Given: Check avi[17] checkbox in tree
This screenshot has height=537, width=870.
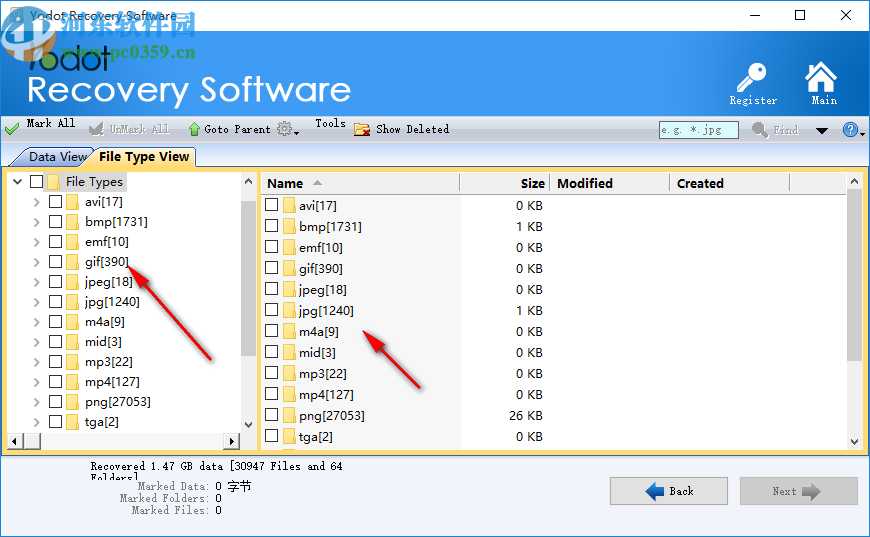Looking at the screenshot, I should [x=55, y=201].
